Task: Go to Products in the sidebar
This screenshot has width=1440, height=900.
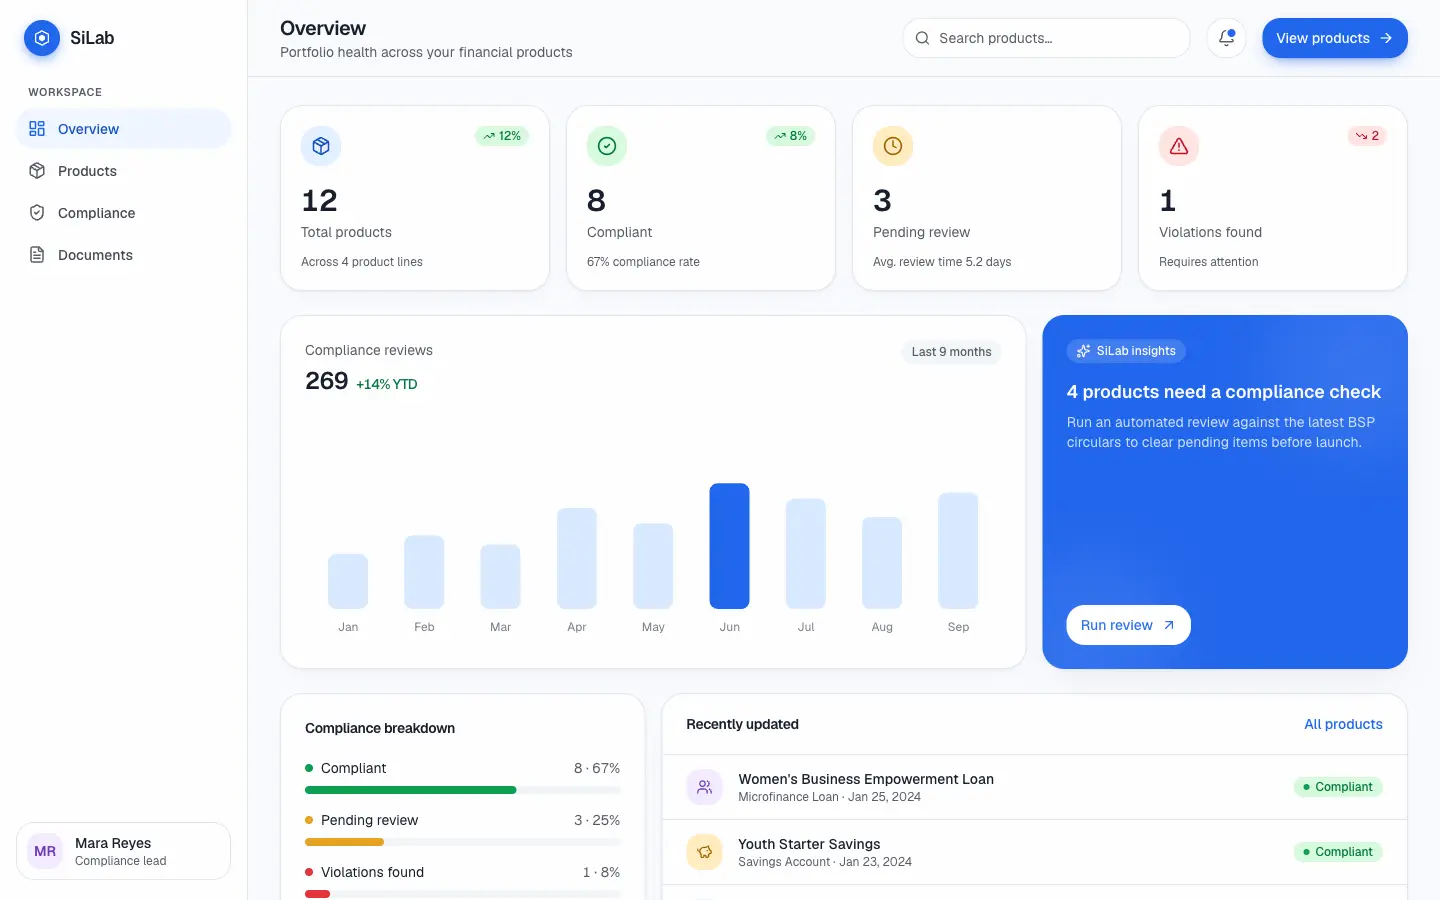Action: 124,171
